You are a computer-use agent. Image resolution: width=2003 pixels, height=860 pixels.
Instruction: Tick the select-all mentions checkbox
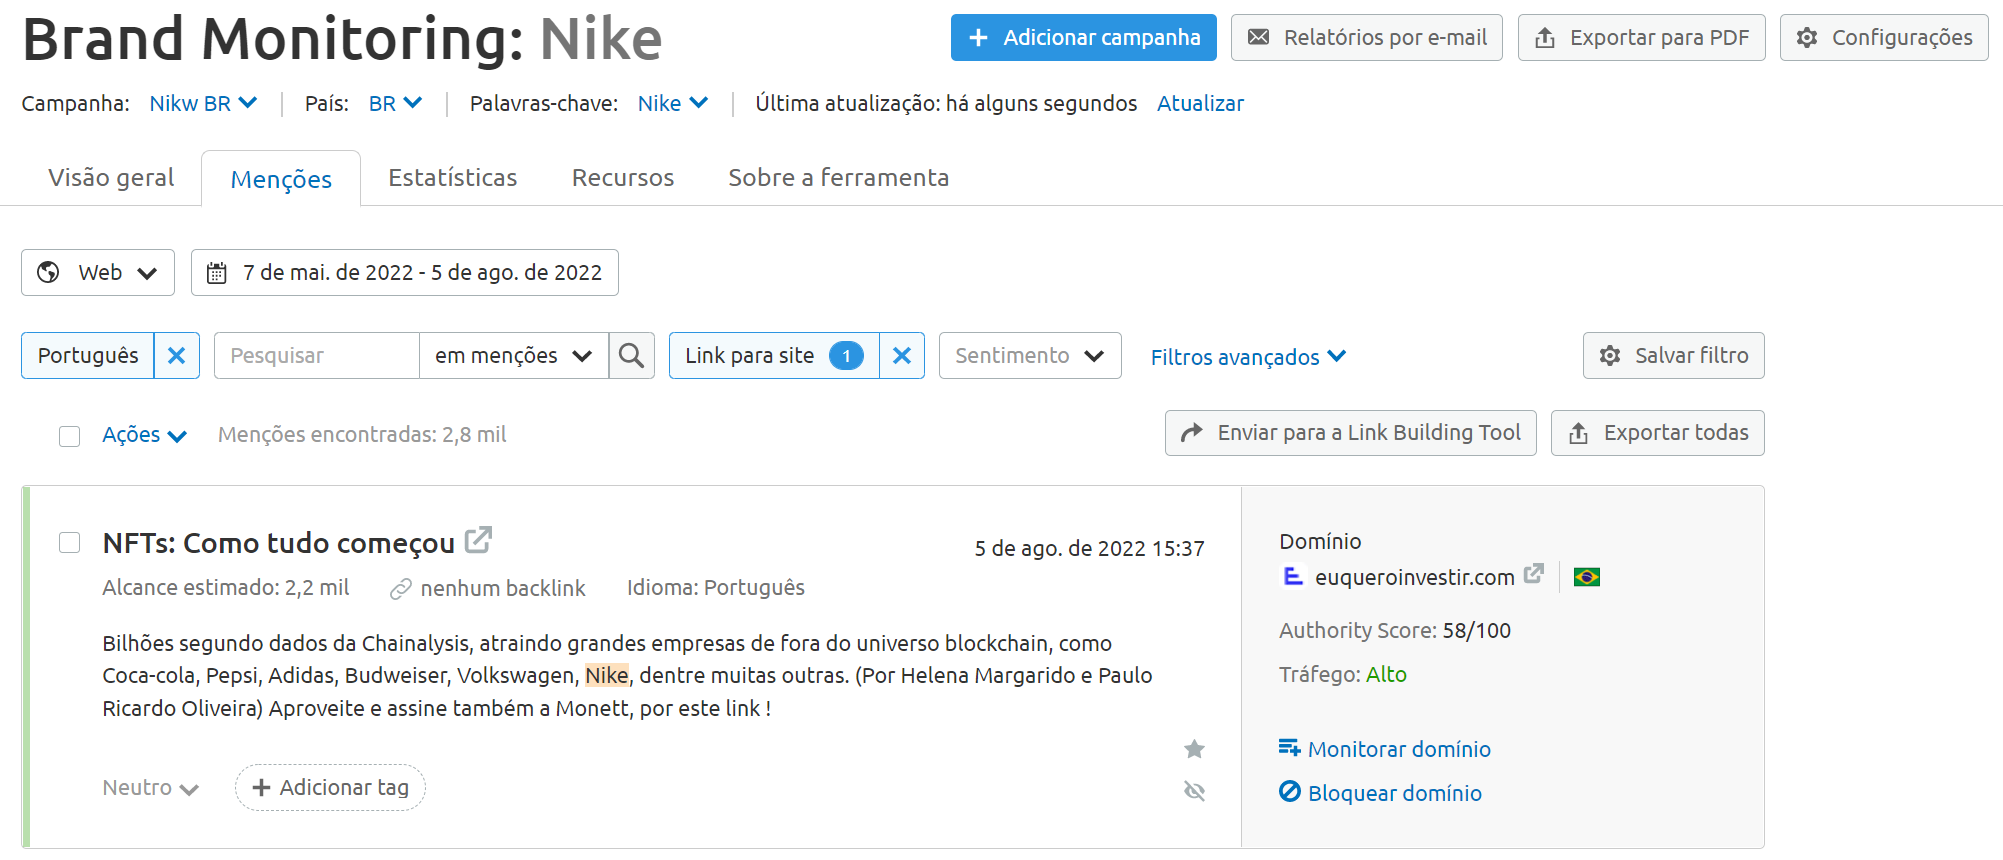coord(69,436)
